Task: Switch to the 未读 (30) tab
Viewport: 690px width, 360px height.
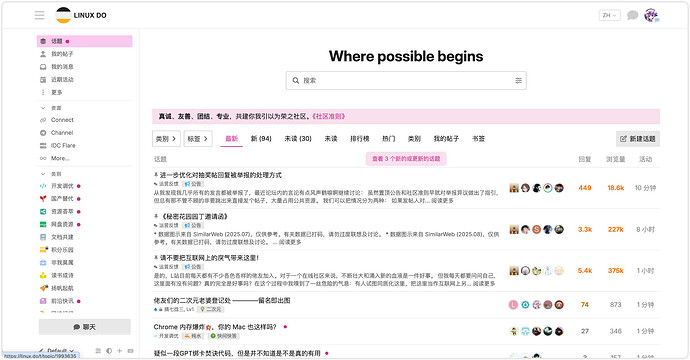Action: pyautogui.click(x=298, y=139)
